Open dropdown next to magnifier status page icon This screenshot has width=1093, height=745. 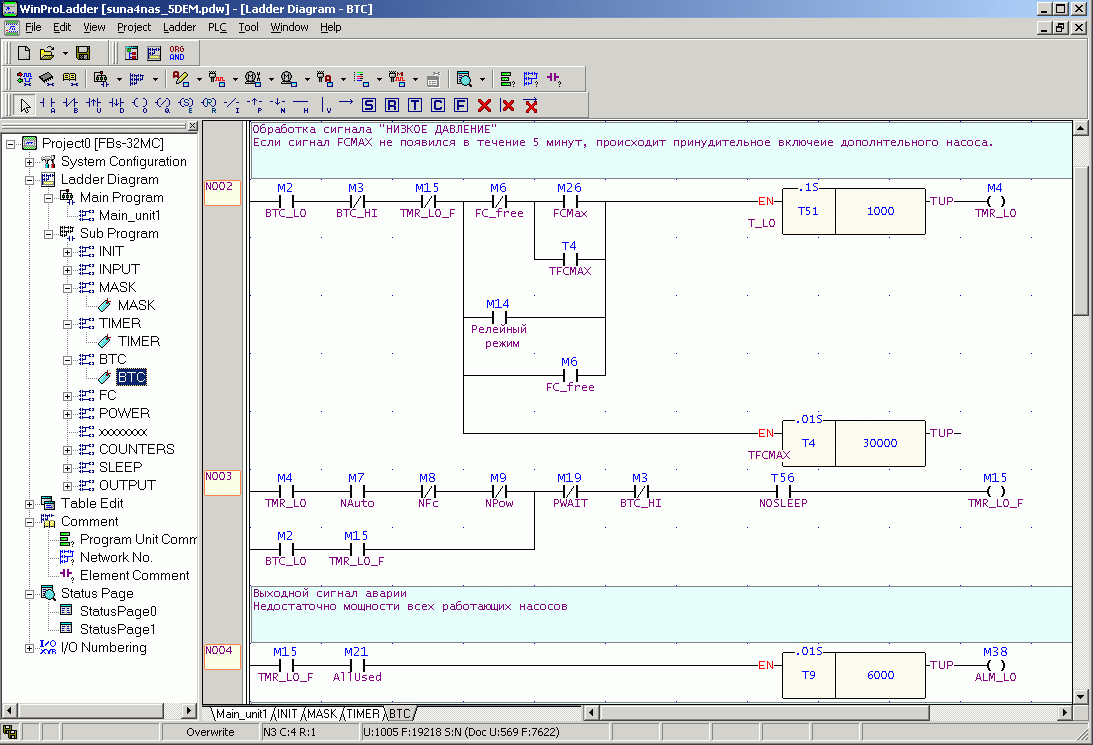[x=482, y=78]
